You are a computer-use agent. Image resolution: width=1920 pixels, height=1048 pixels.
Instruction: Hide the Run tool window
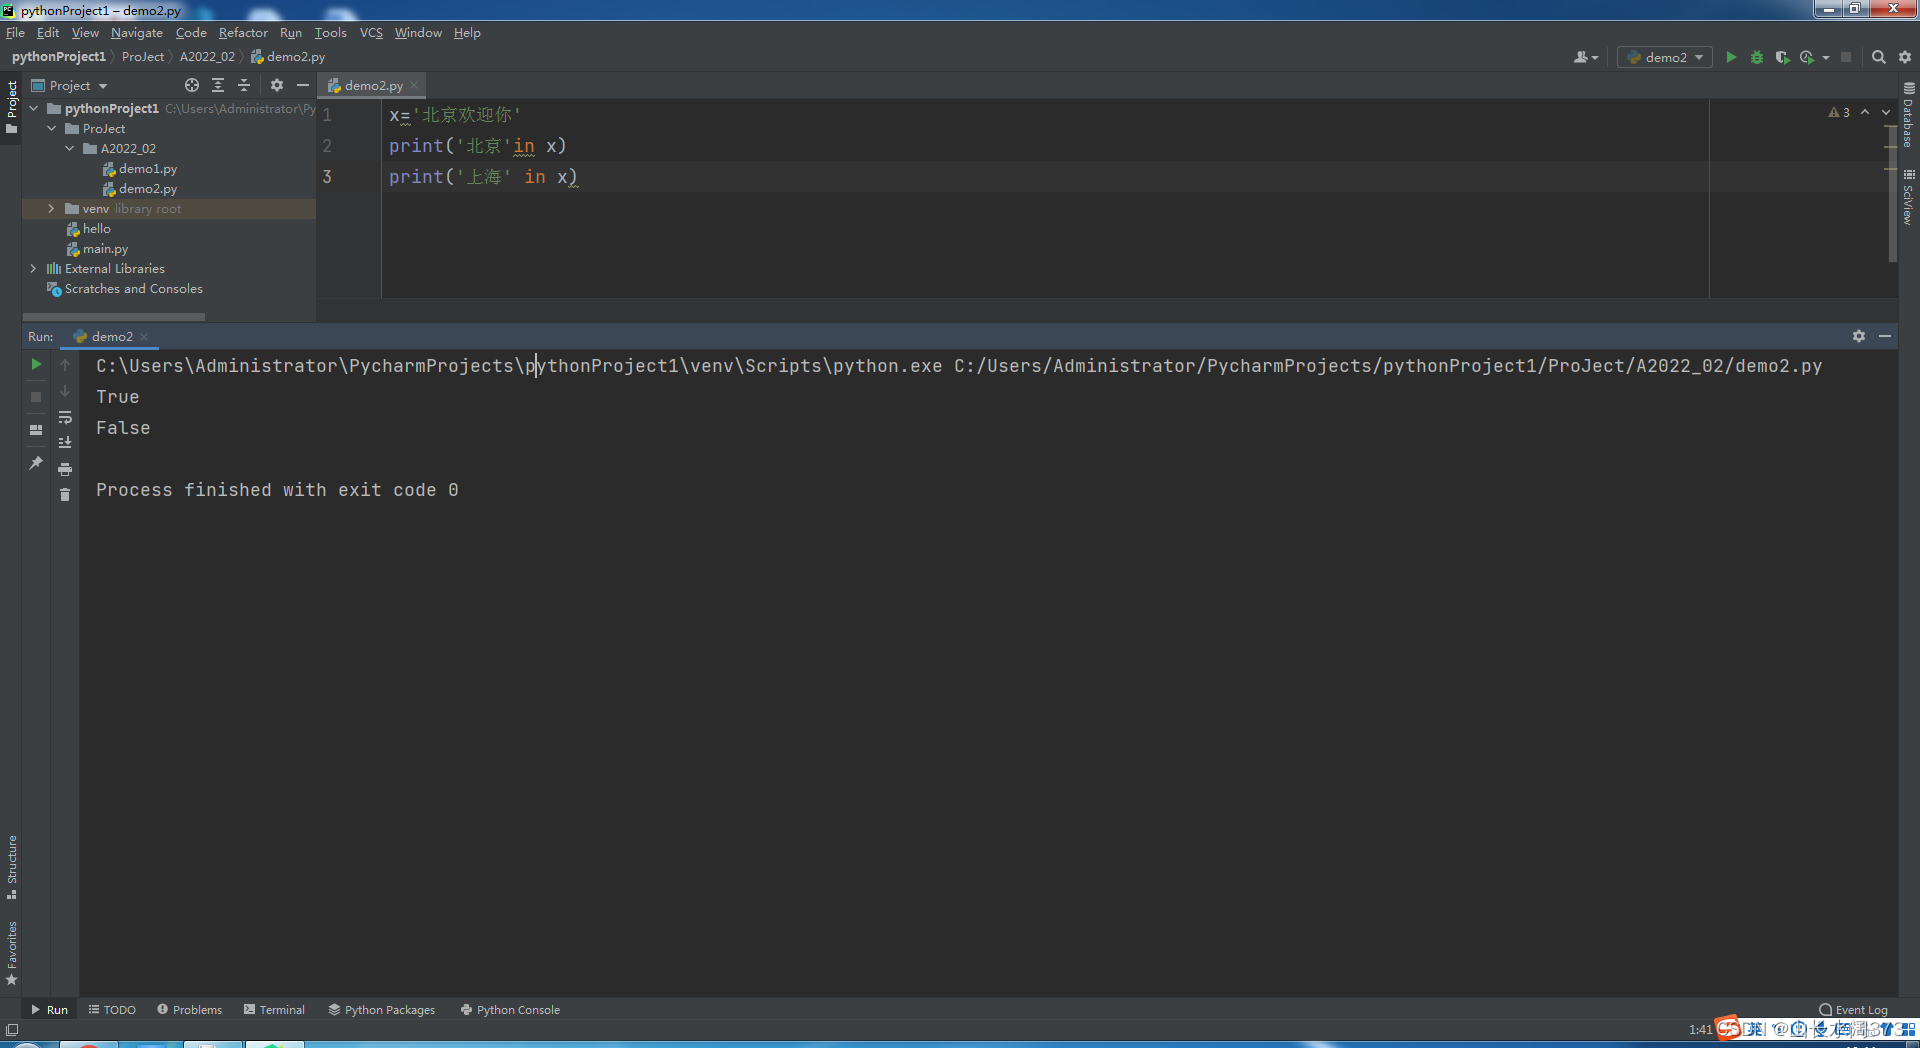pyautogui.click(x=1885, y=336)
